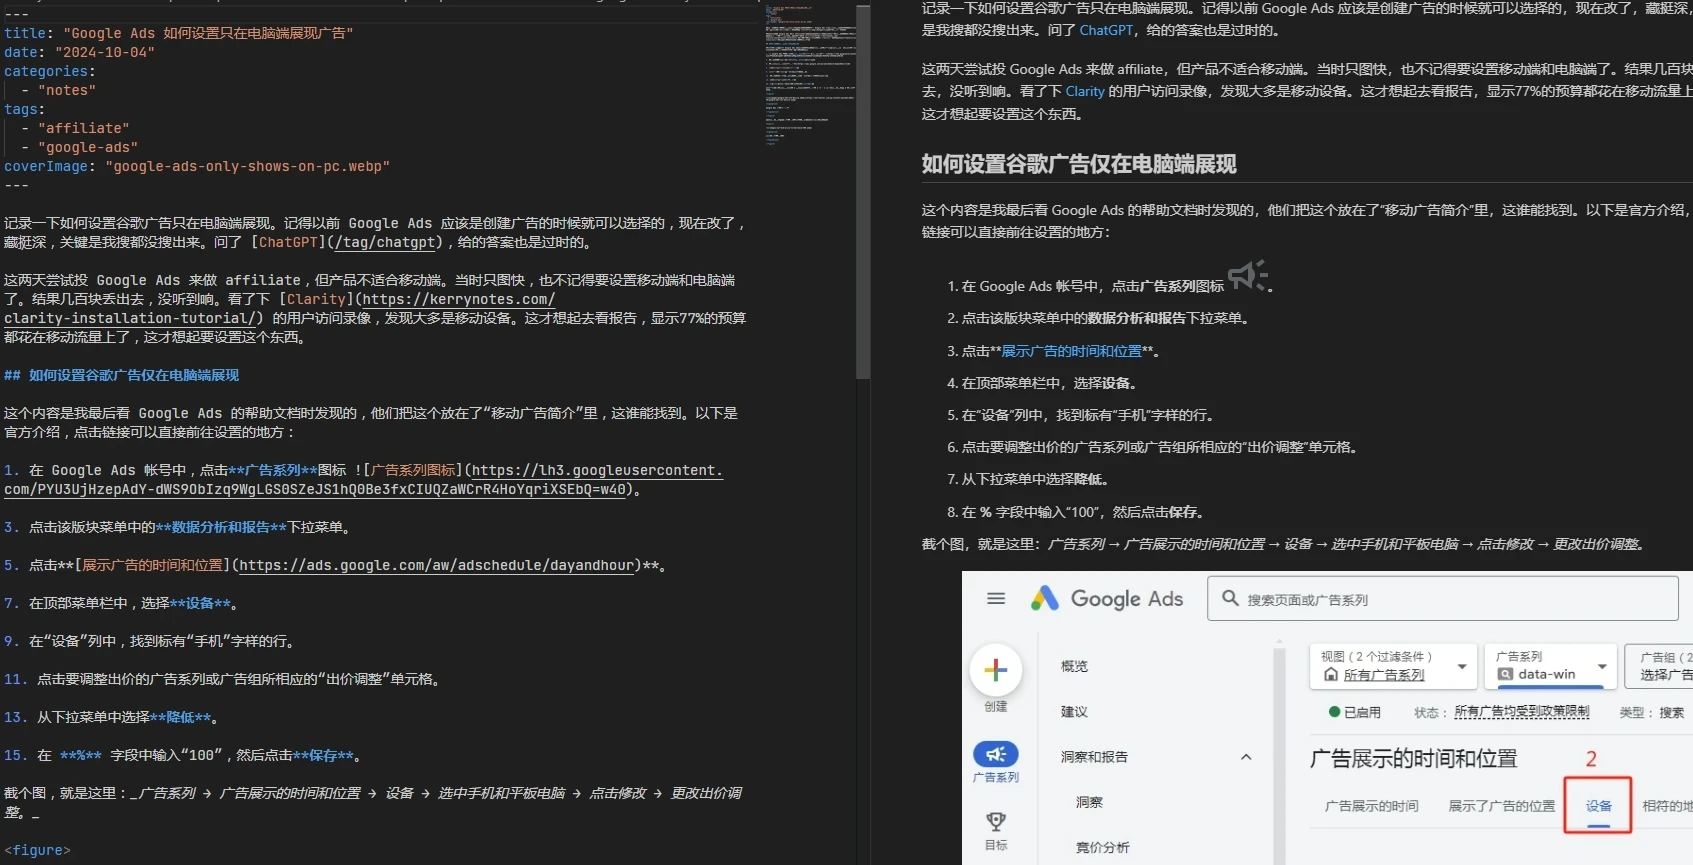Viewport: 1693px width, 865px height.
Task: Collapse the 洞察和报告 section chevron
Action: coord(1246,757)
